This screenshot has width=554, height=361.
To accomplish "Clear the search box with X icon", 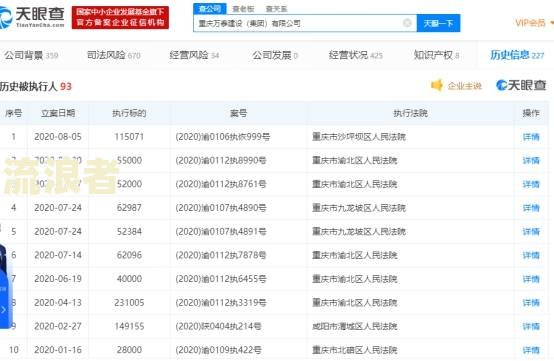I will click(x=407, y=23).
